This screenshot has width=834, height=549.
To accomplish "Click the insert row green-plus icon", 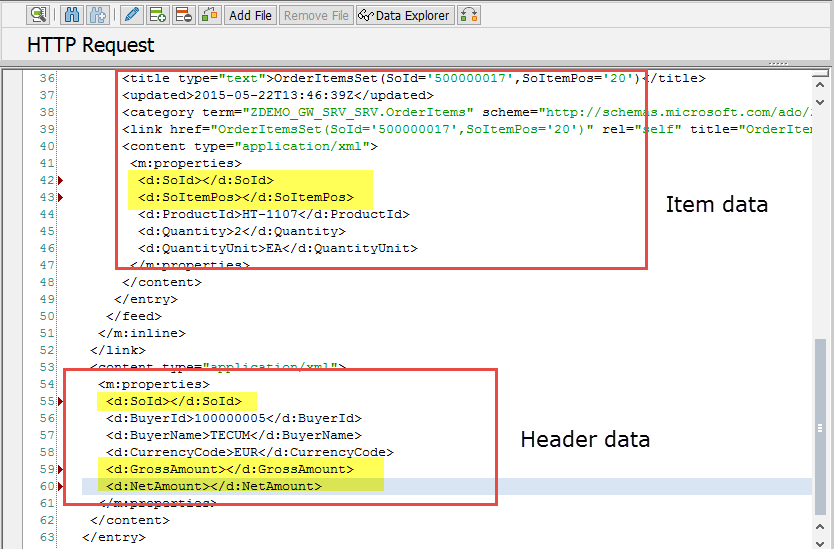I will 157,15.
